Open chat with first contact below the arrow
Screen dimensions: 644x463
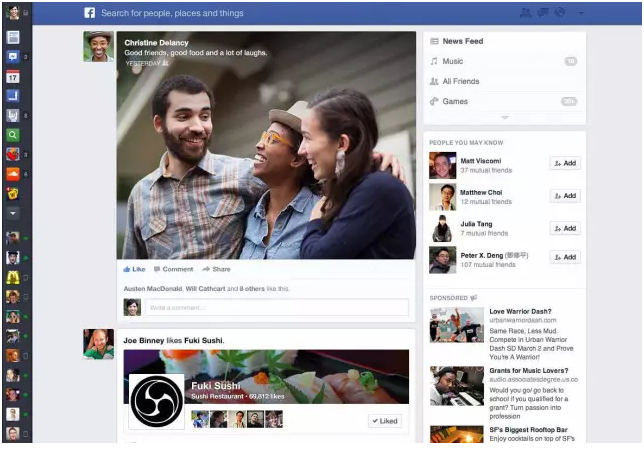tap(13, 238)
